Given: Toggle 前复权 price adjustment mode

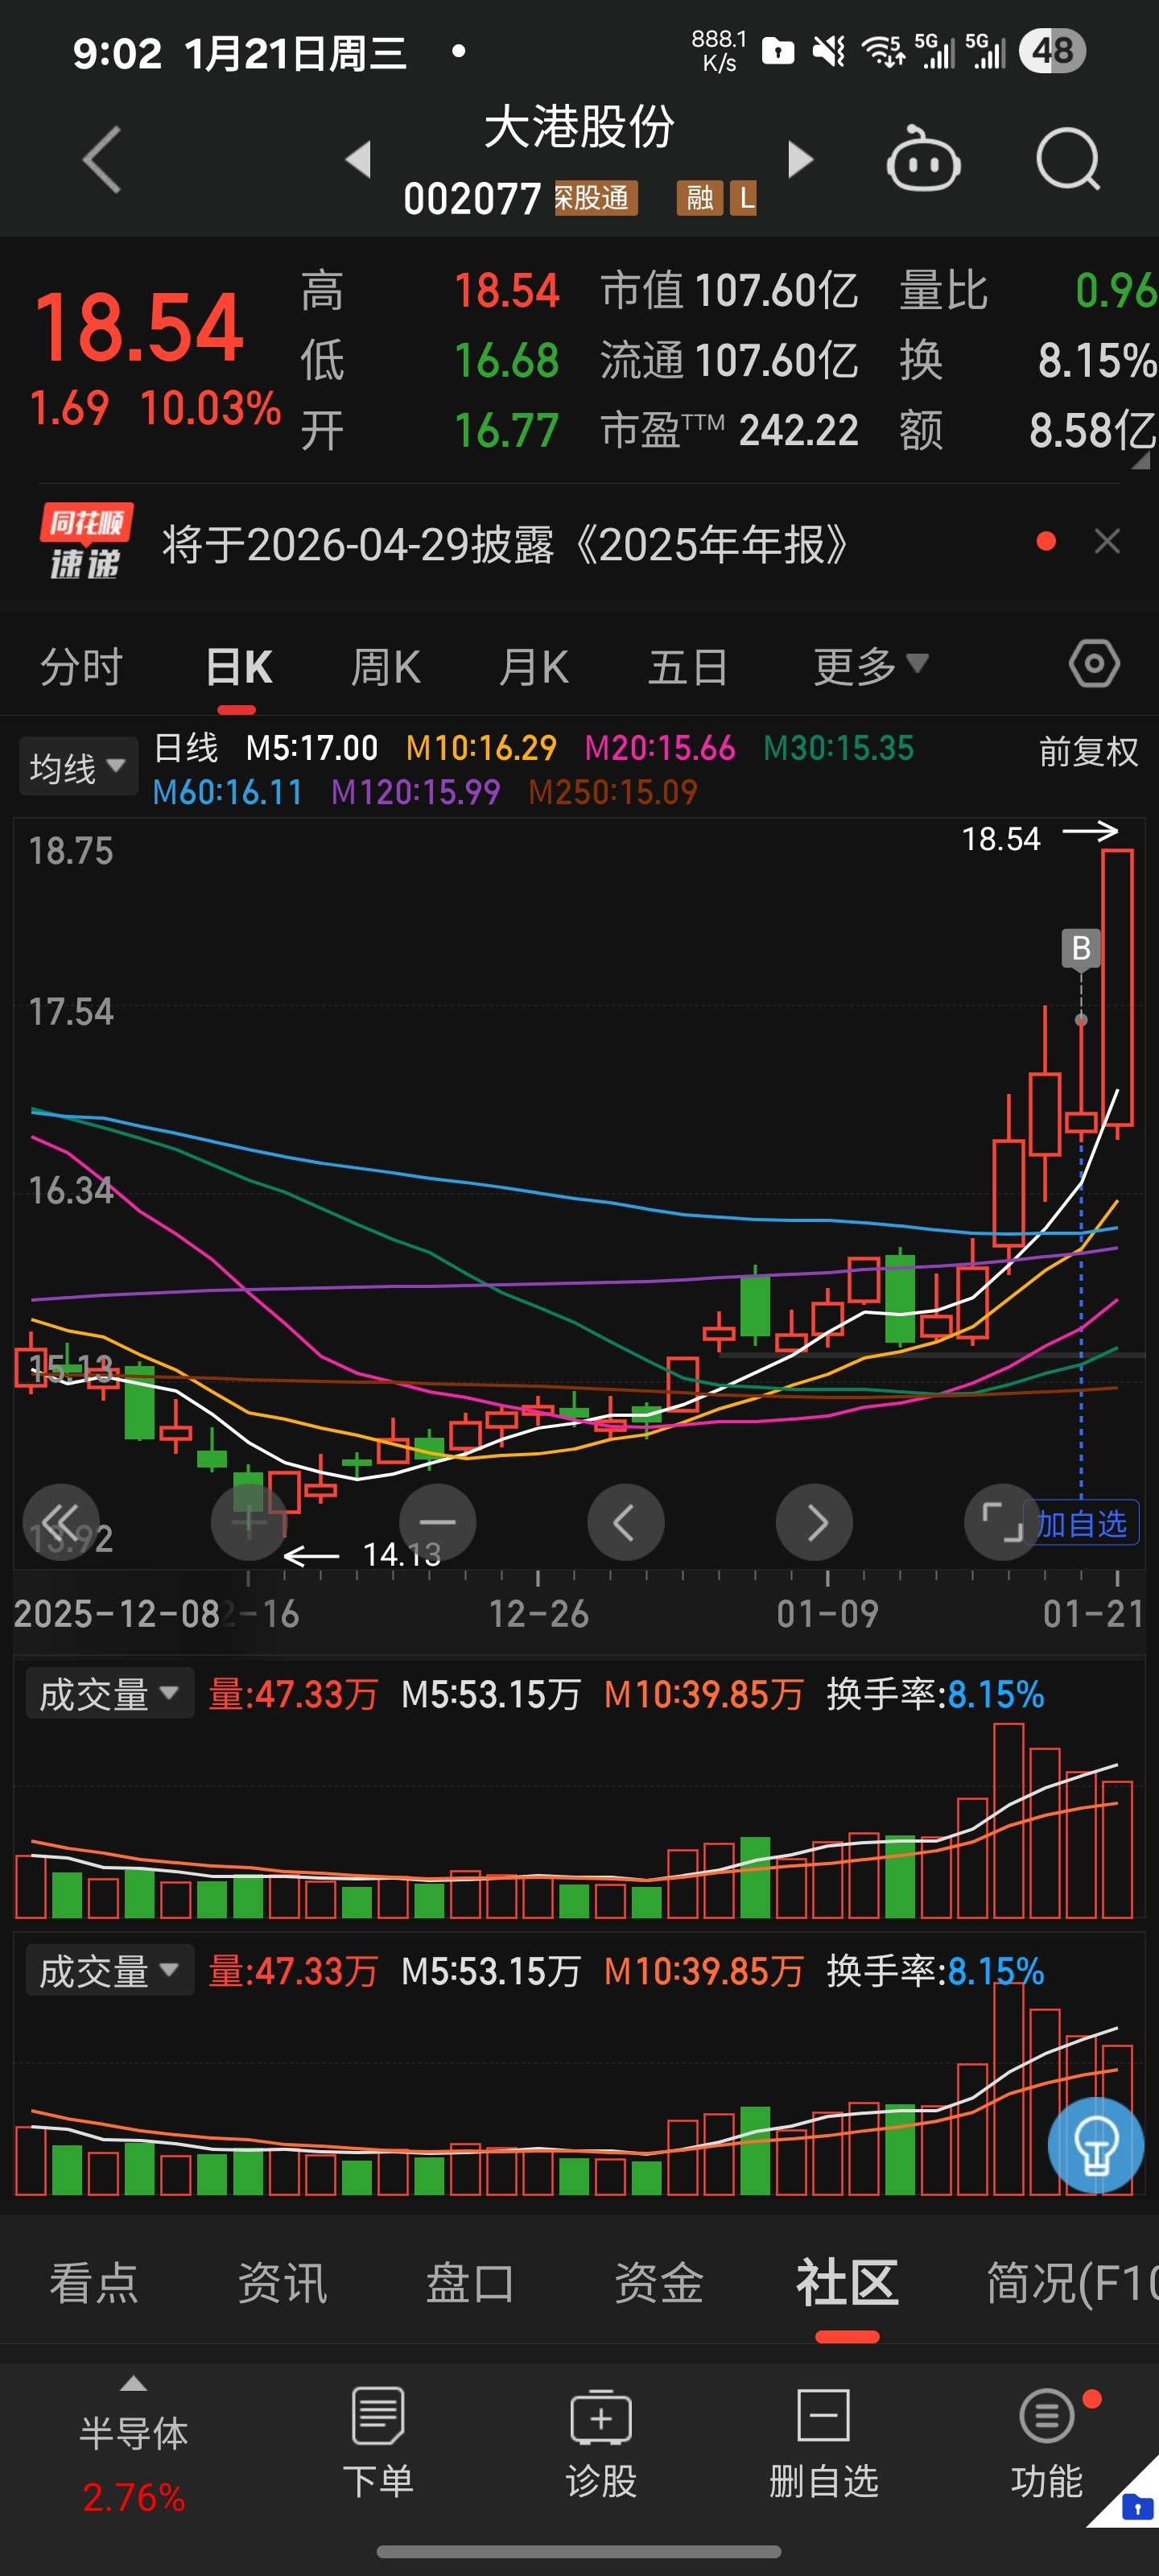Looking at the screenshot, I should 1088,751.
